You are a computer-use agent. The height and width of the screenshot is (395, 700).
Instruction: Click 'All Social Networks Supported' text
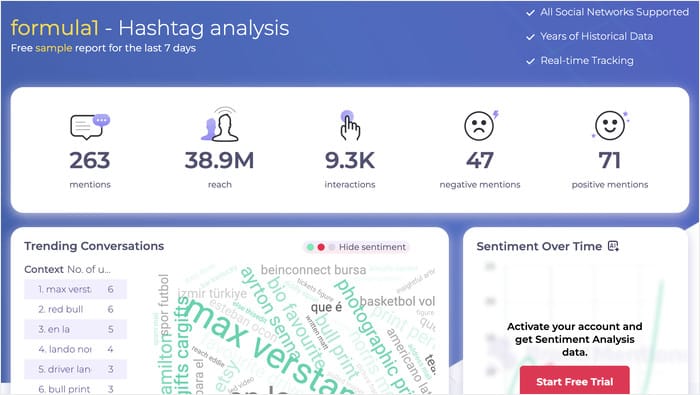click(615, 12)
